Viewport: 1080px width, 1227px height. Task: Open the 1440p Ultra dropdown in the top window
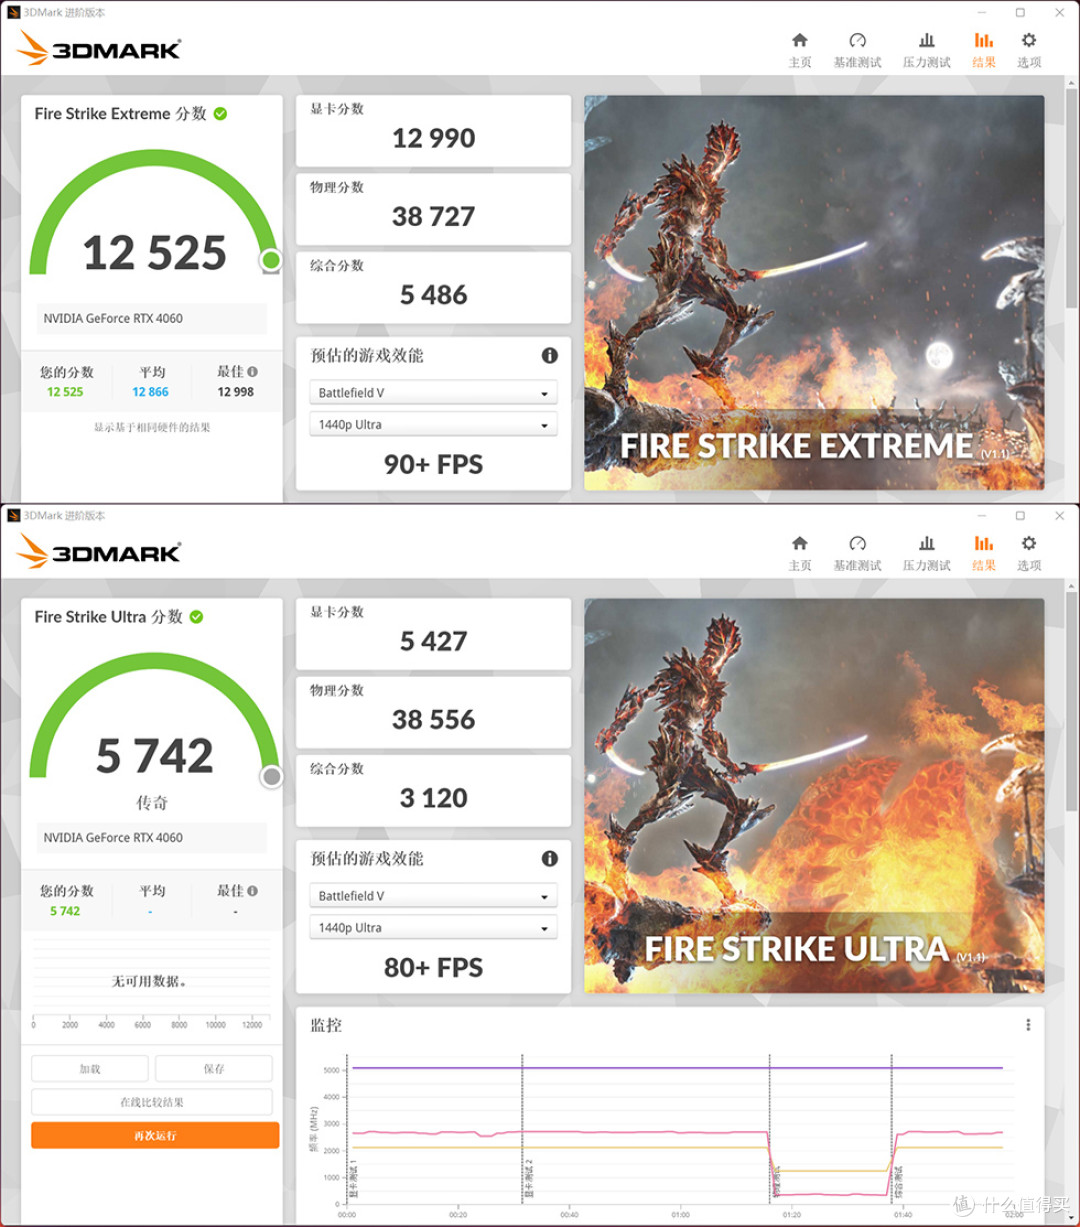tap(433, 425)
